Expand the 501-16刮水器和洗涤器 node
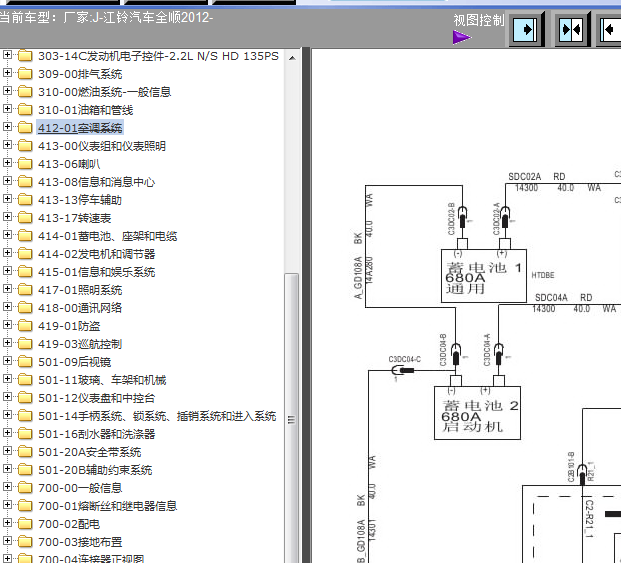621x563 pixels. [x=7, y=433]
